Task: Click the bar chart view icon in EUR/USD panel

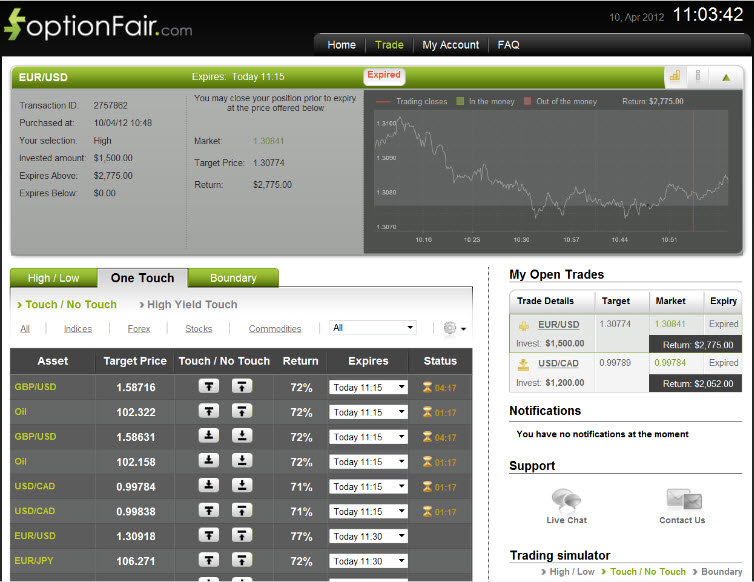Action: tap(675, 76)
